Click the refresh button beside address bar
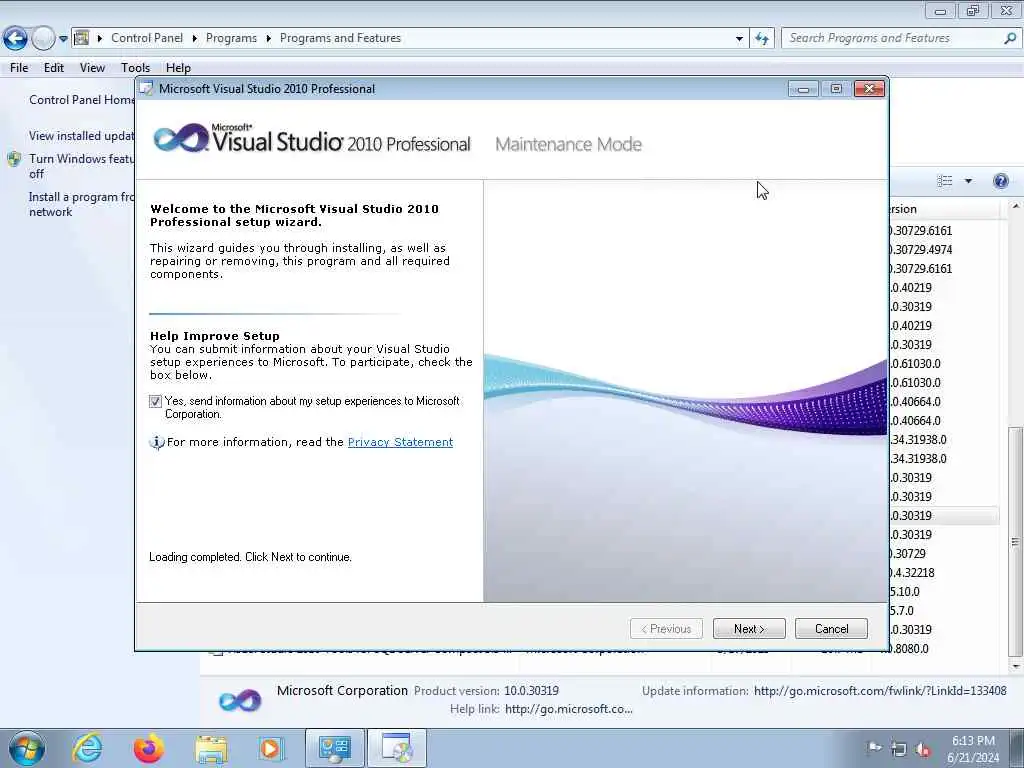 point(762,39)
